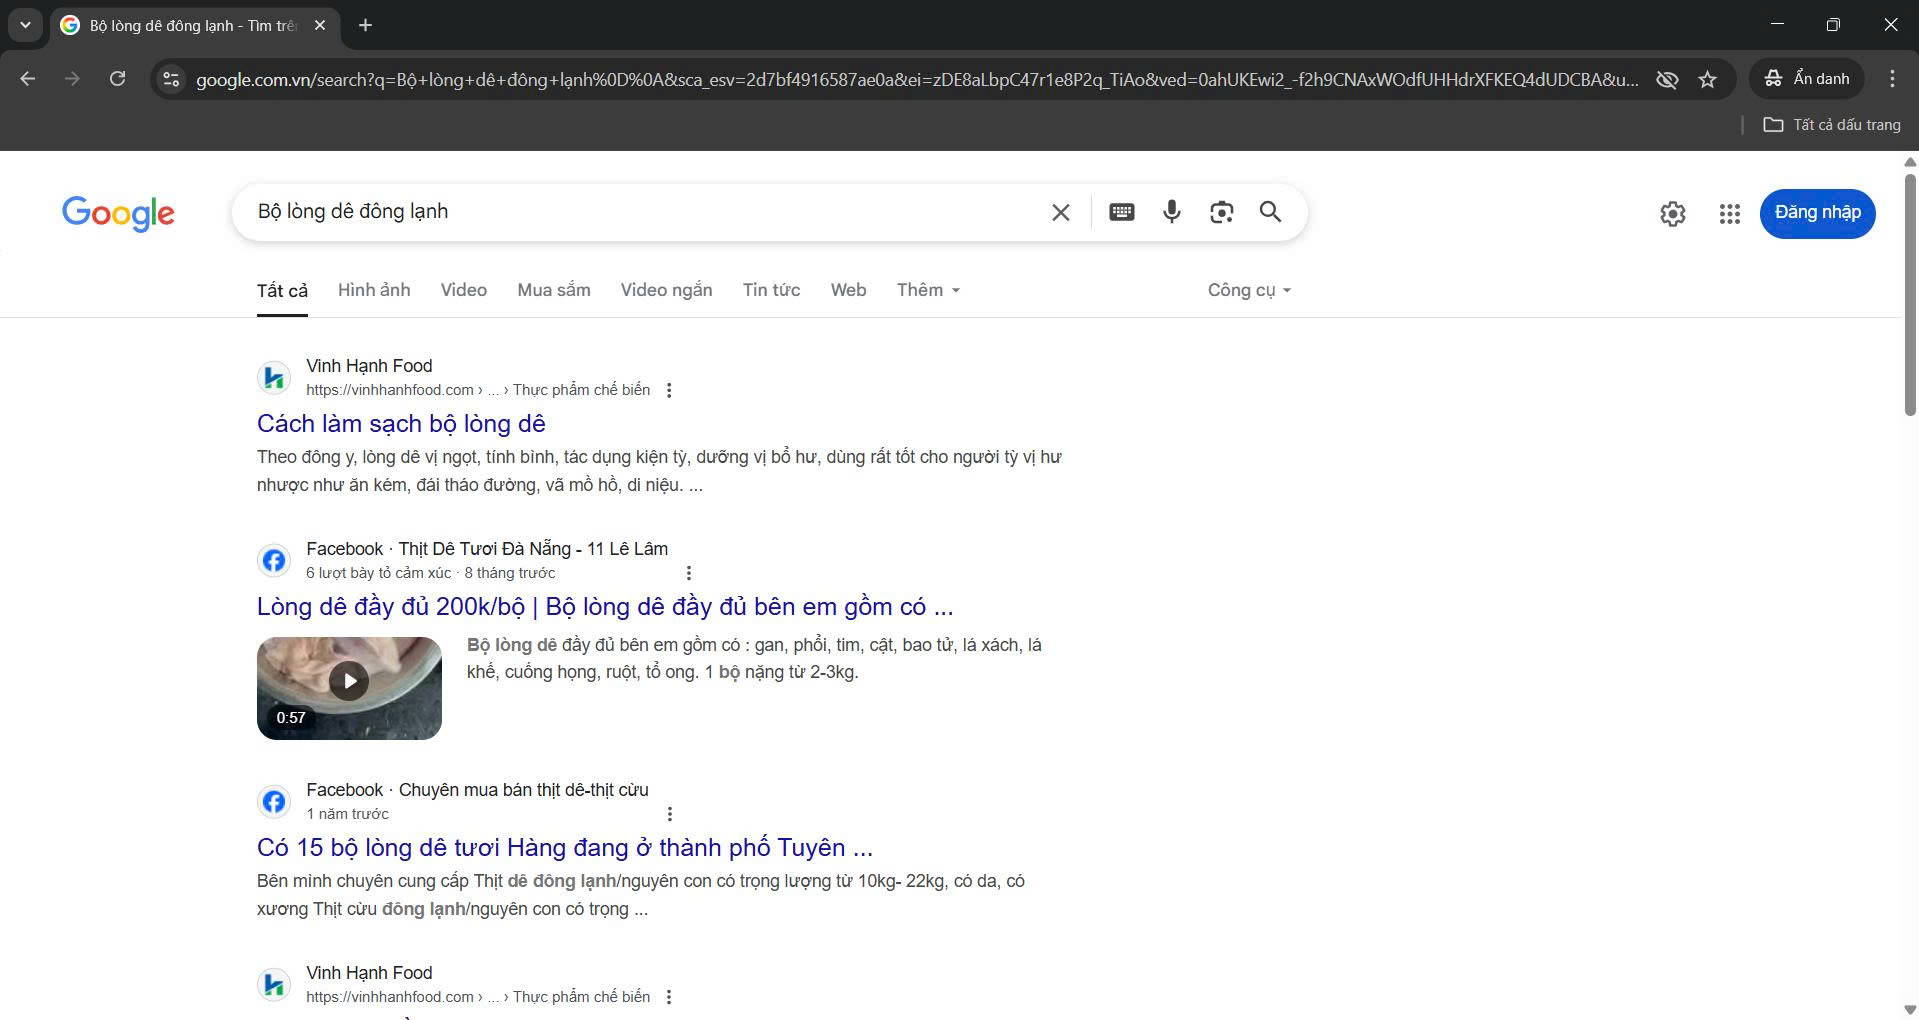
Task: Click inside the Google search field
Action: coord(645,212)
